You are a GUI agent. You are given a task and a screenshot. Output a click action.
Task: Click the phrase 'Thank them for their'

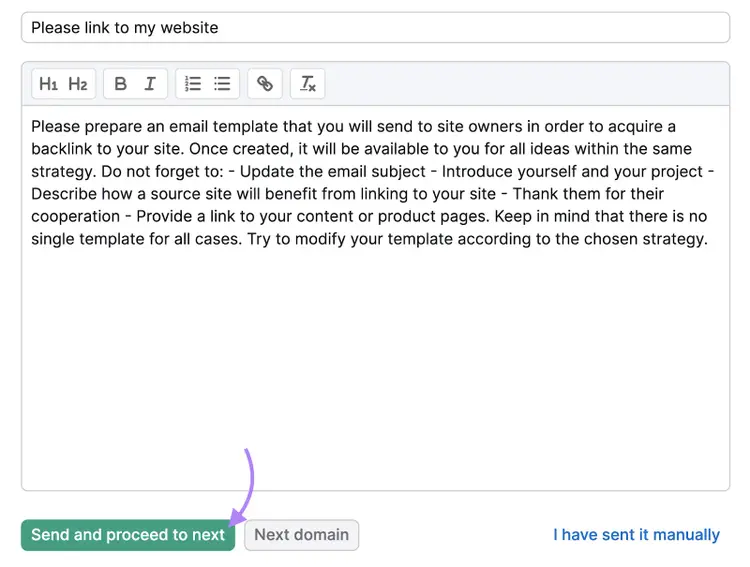pos(588,194)
